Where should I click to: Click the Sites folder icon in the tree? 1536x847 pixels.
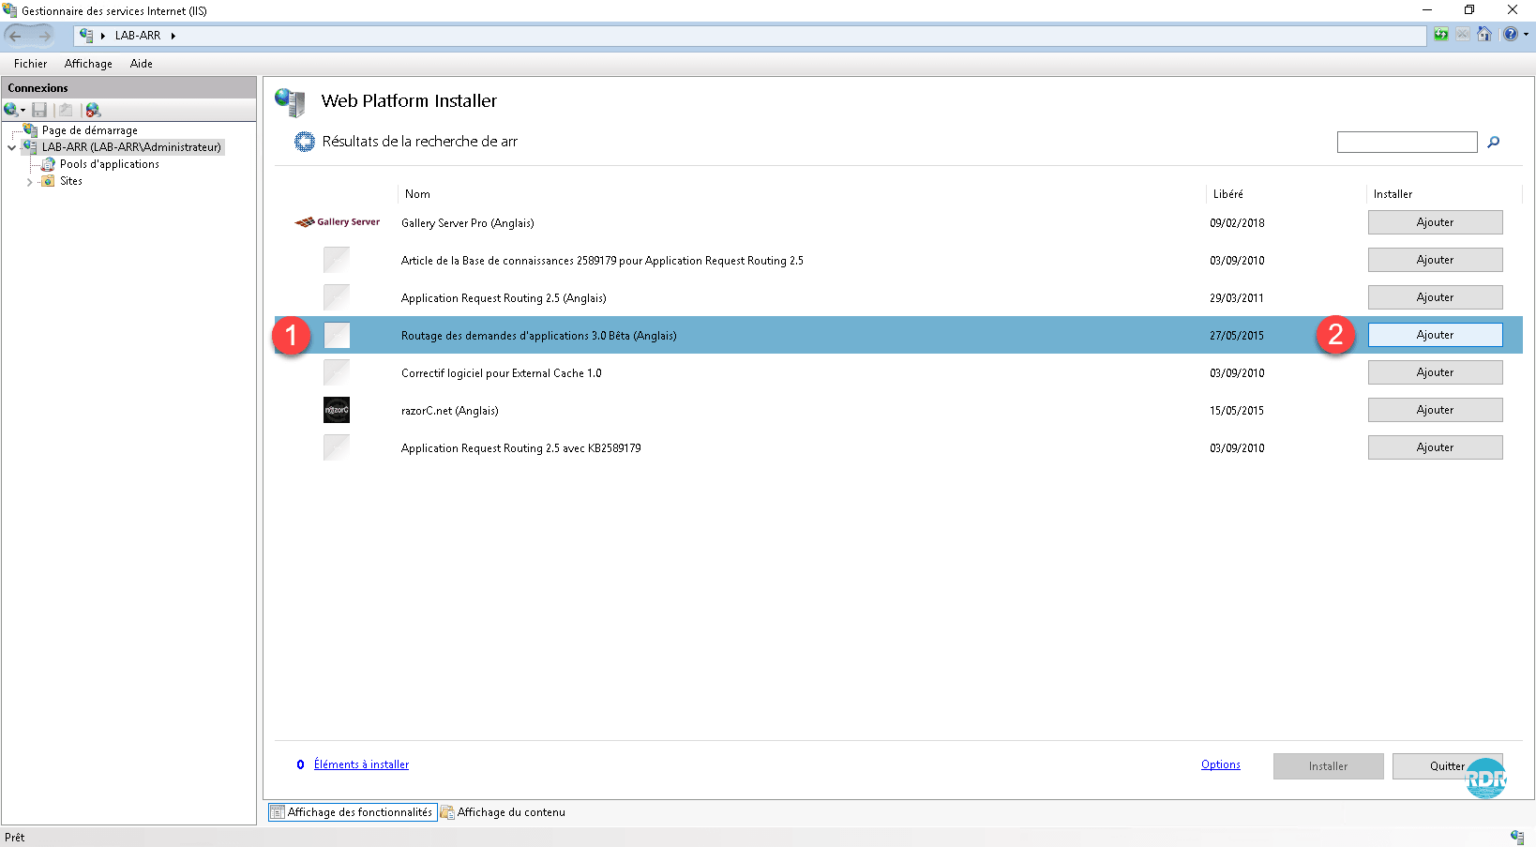[48, 181]
